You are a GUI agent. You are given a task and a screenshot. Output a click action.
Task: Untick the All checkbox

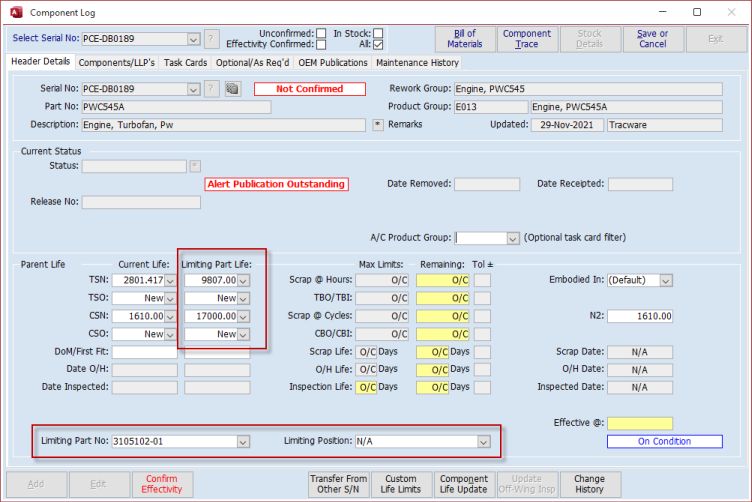pos(378,45)
